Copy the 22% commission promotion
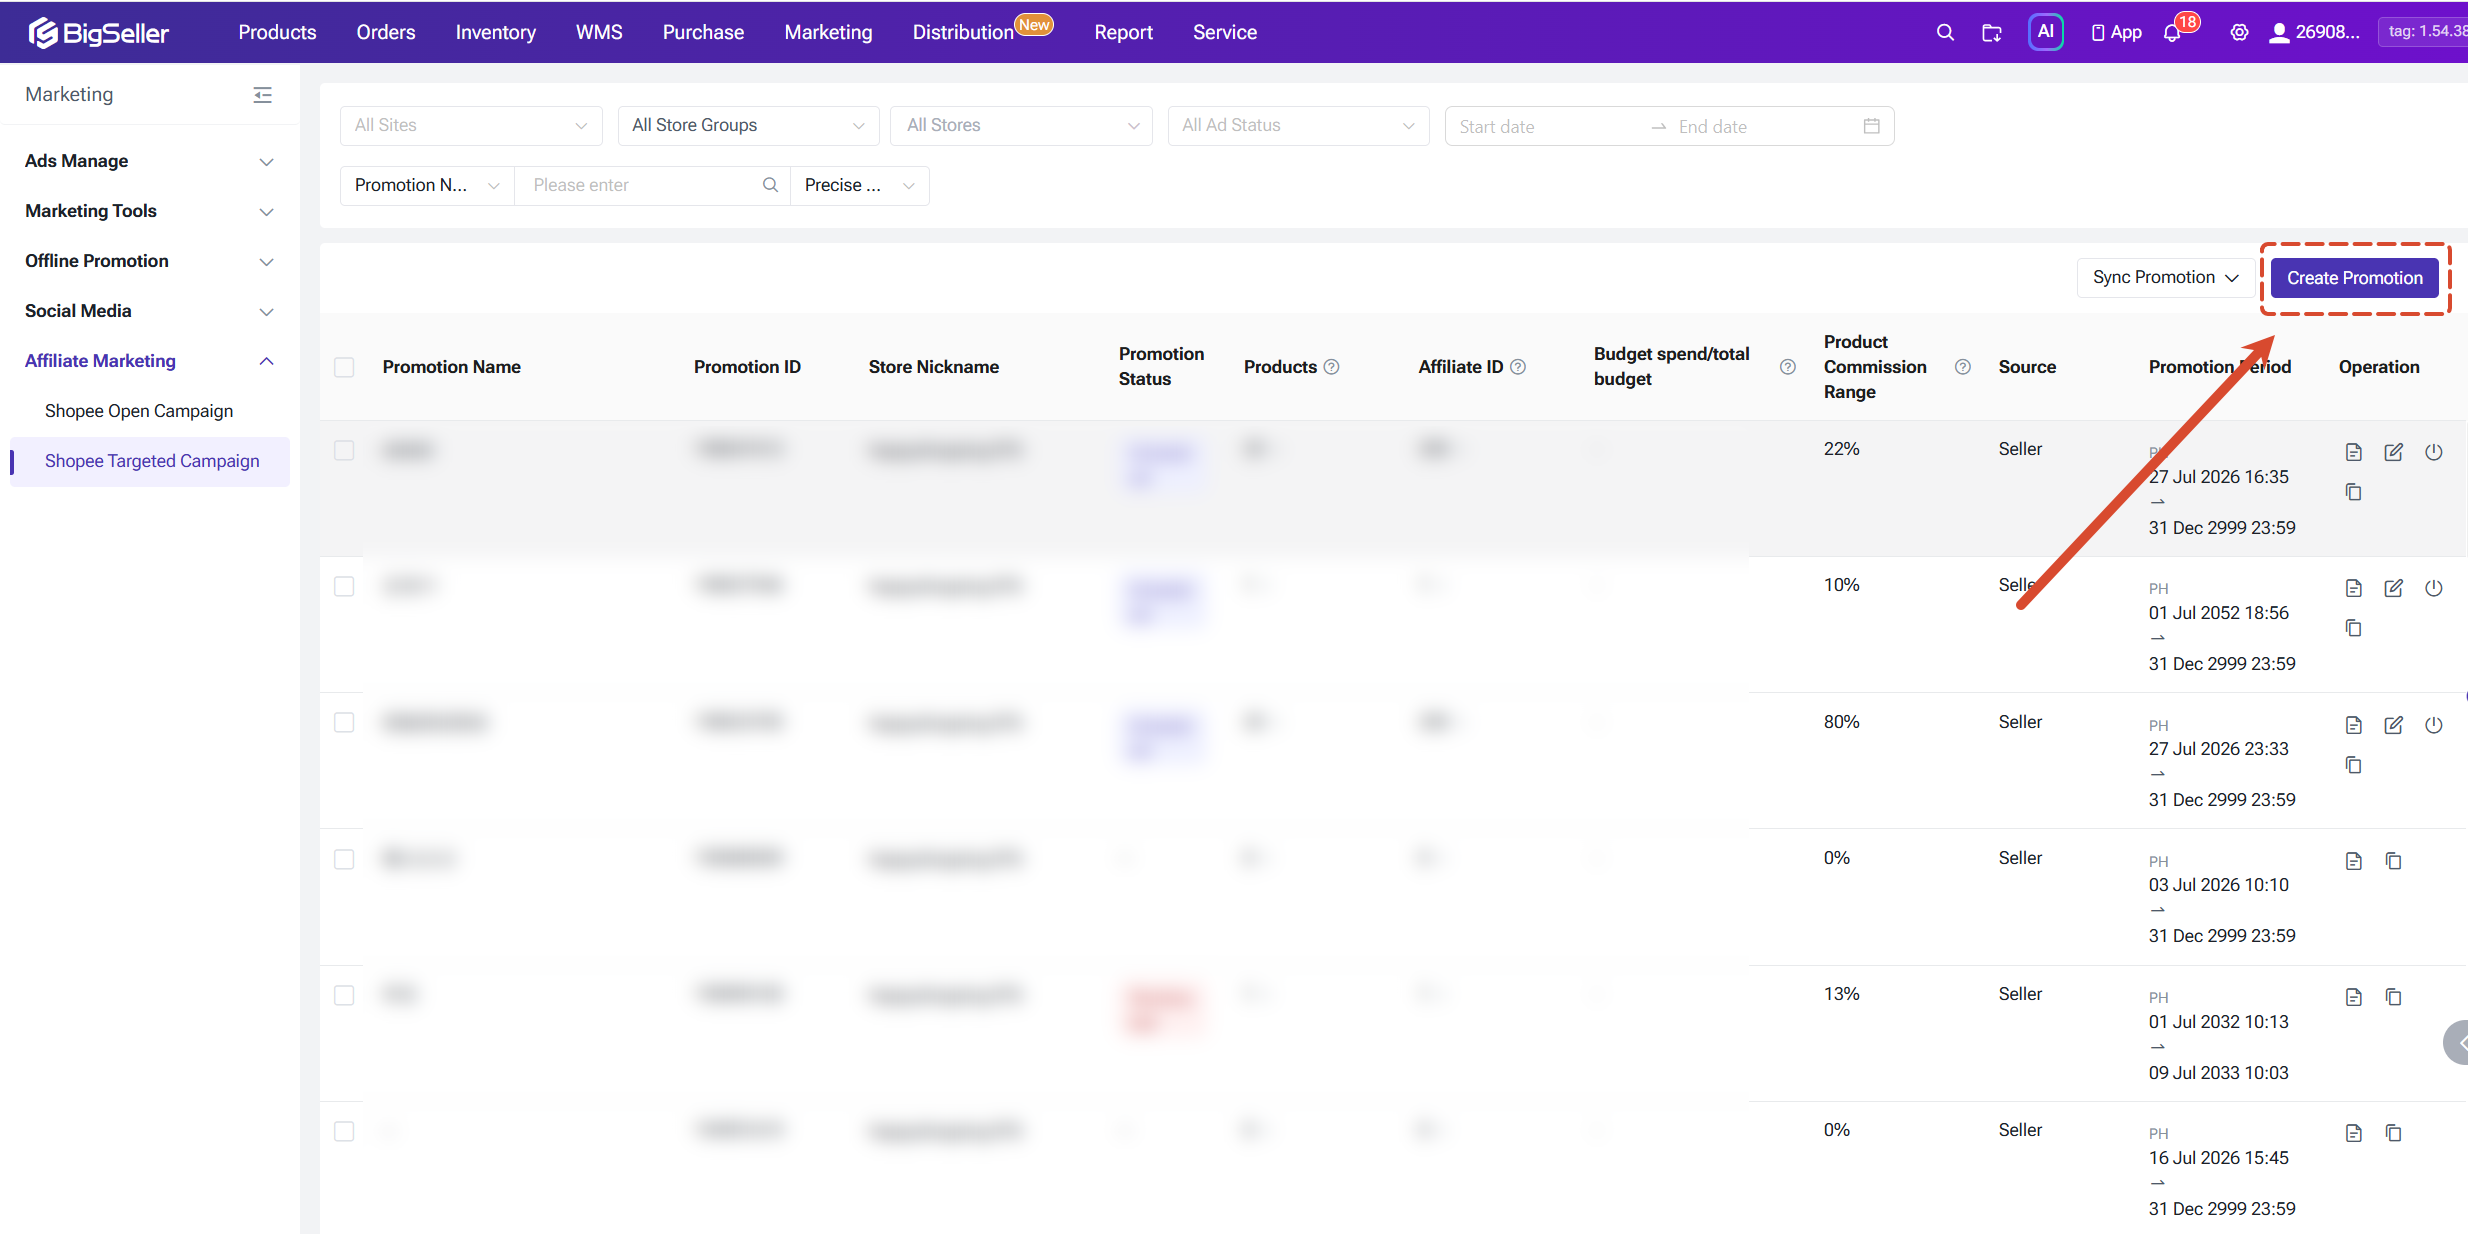This screenshot has width=2468, height=1234. pyautogui.click(x=2353, y=492)
